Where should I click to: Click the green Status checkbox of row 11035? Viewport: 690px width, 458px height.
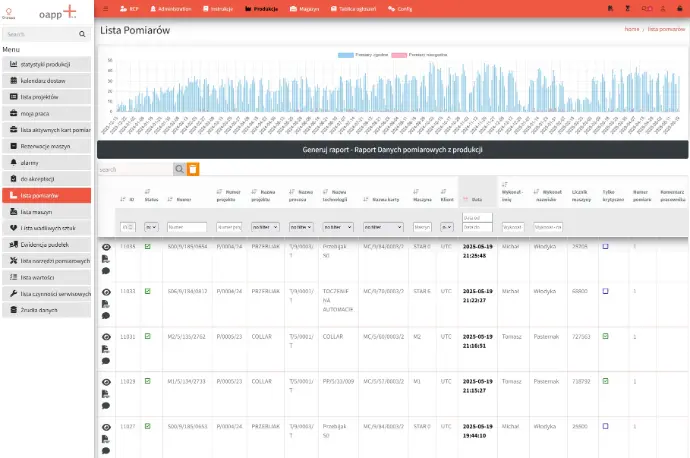(x=148, y=246)
